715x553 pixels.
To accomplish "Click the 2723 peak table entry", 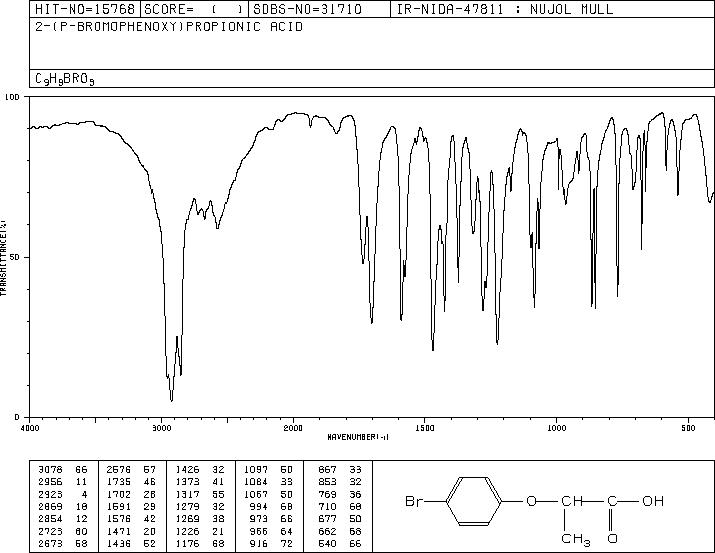I will [51, 532].
